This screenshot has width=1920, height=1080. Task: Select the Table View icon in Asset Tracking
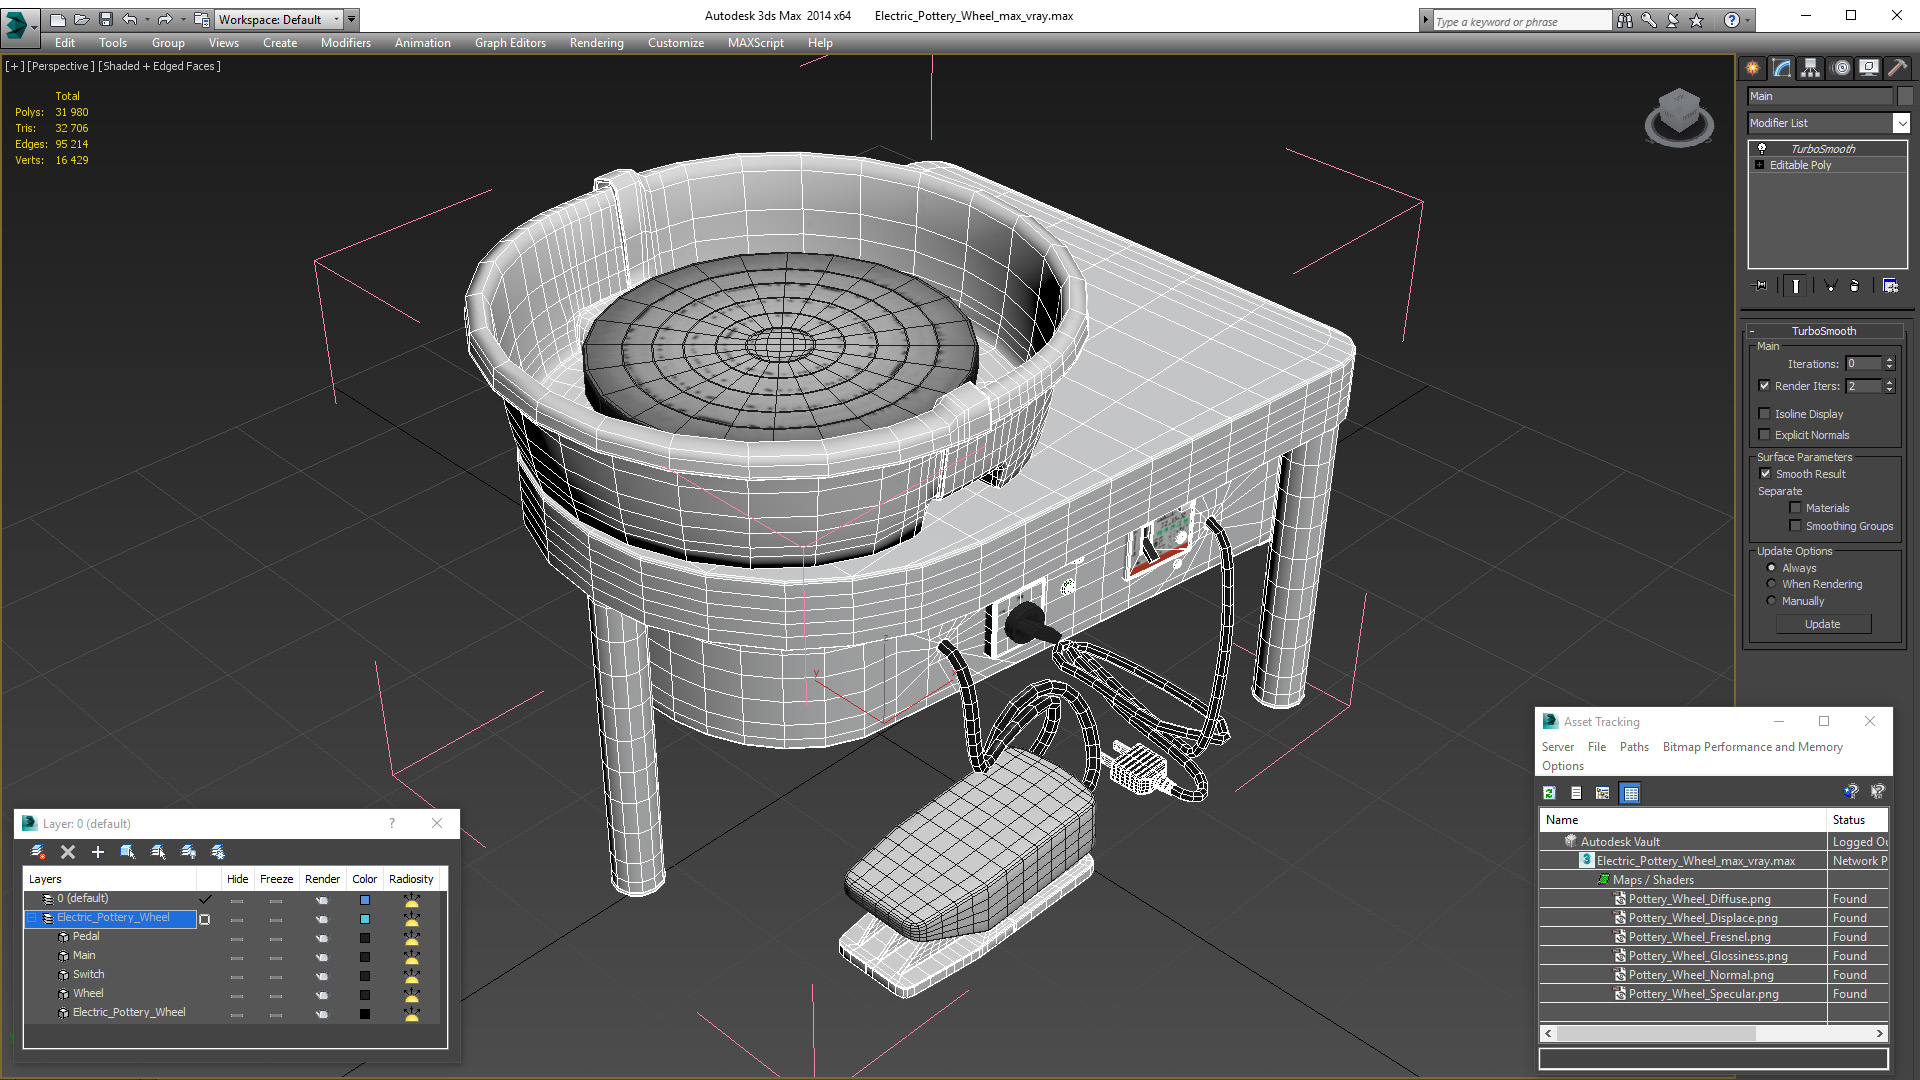(x=1631, y=793)
